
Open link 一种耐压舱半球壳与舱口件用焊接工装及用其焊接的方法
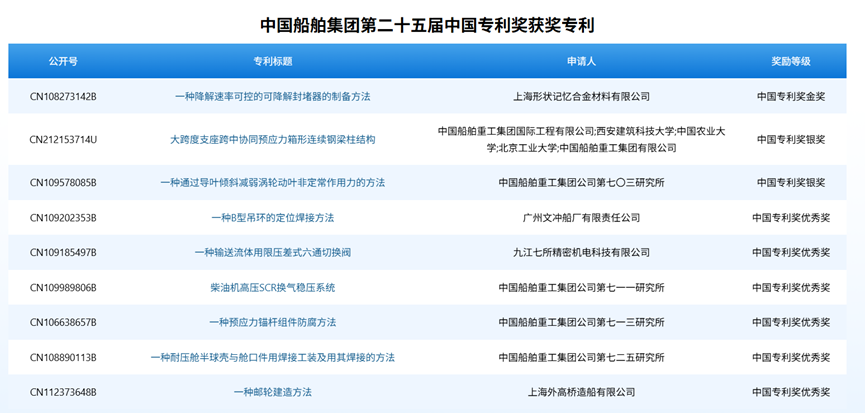272,357
